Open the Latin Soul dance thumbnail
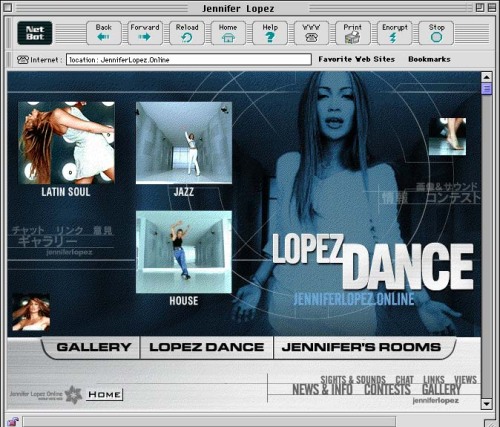Screen dimensions: 500x427 [x=66, y=143]
